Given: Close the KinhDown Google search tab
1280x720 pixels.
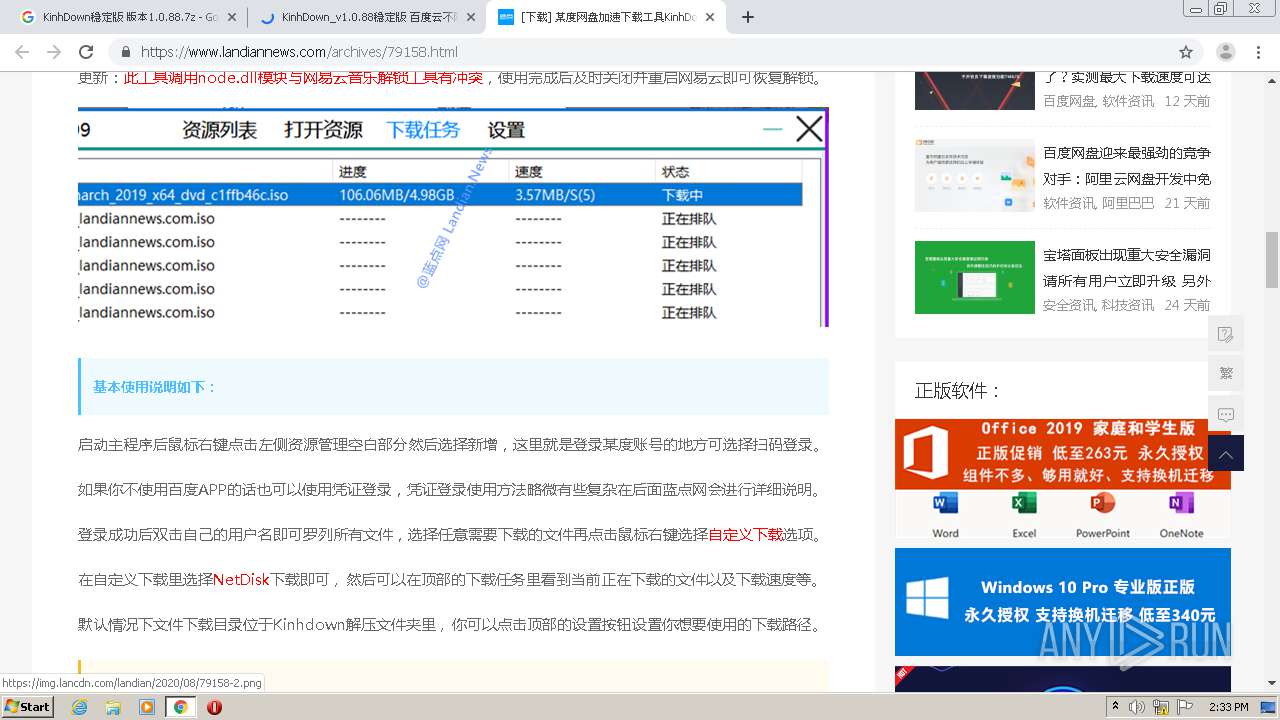Looking at the screenshot, I should tap(232, 17).
